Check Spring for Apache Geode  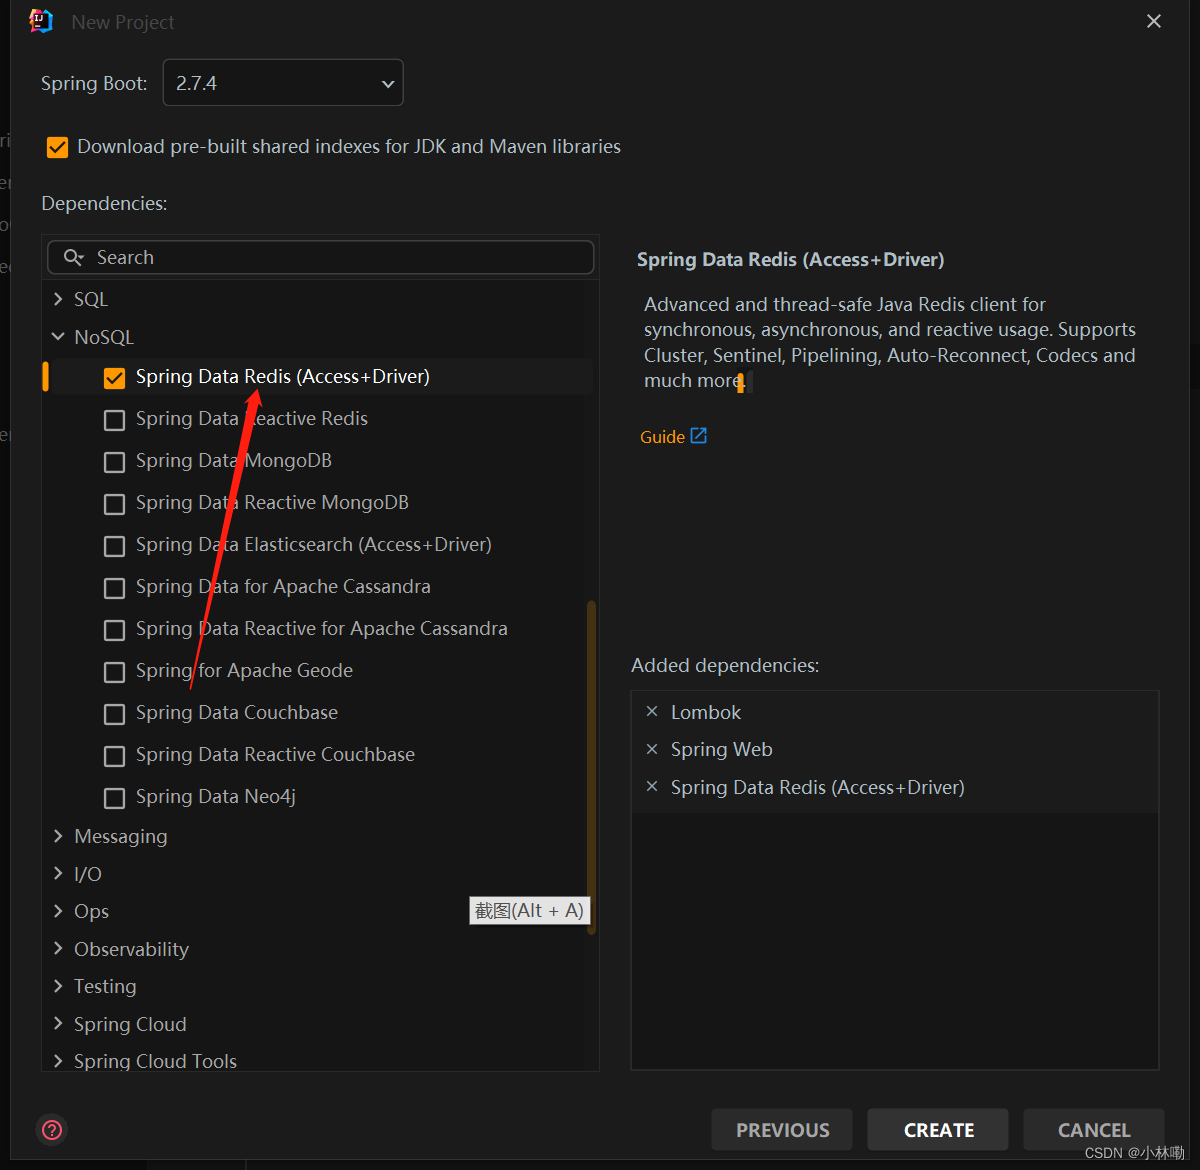tap(115, 672)
